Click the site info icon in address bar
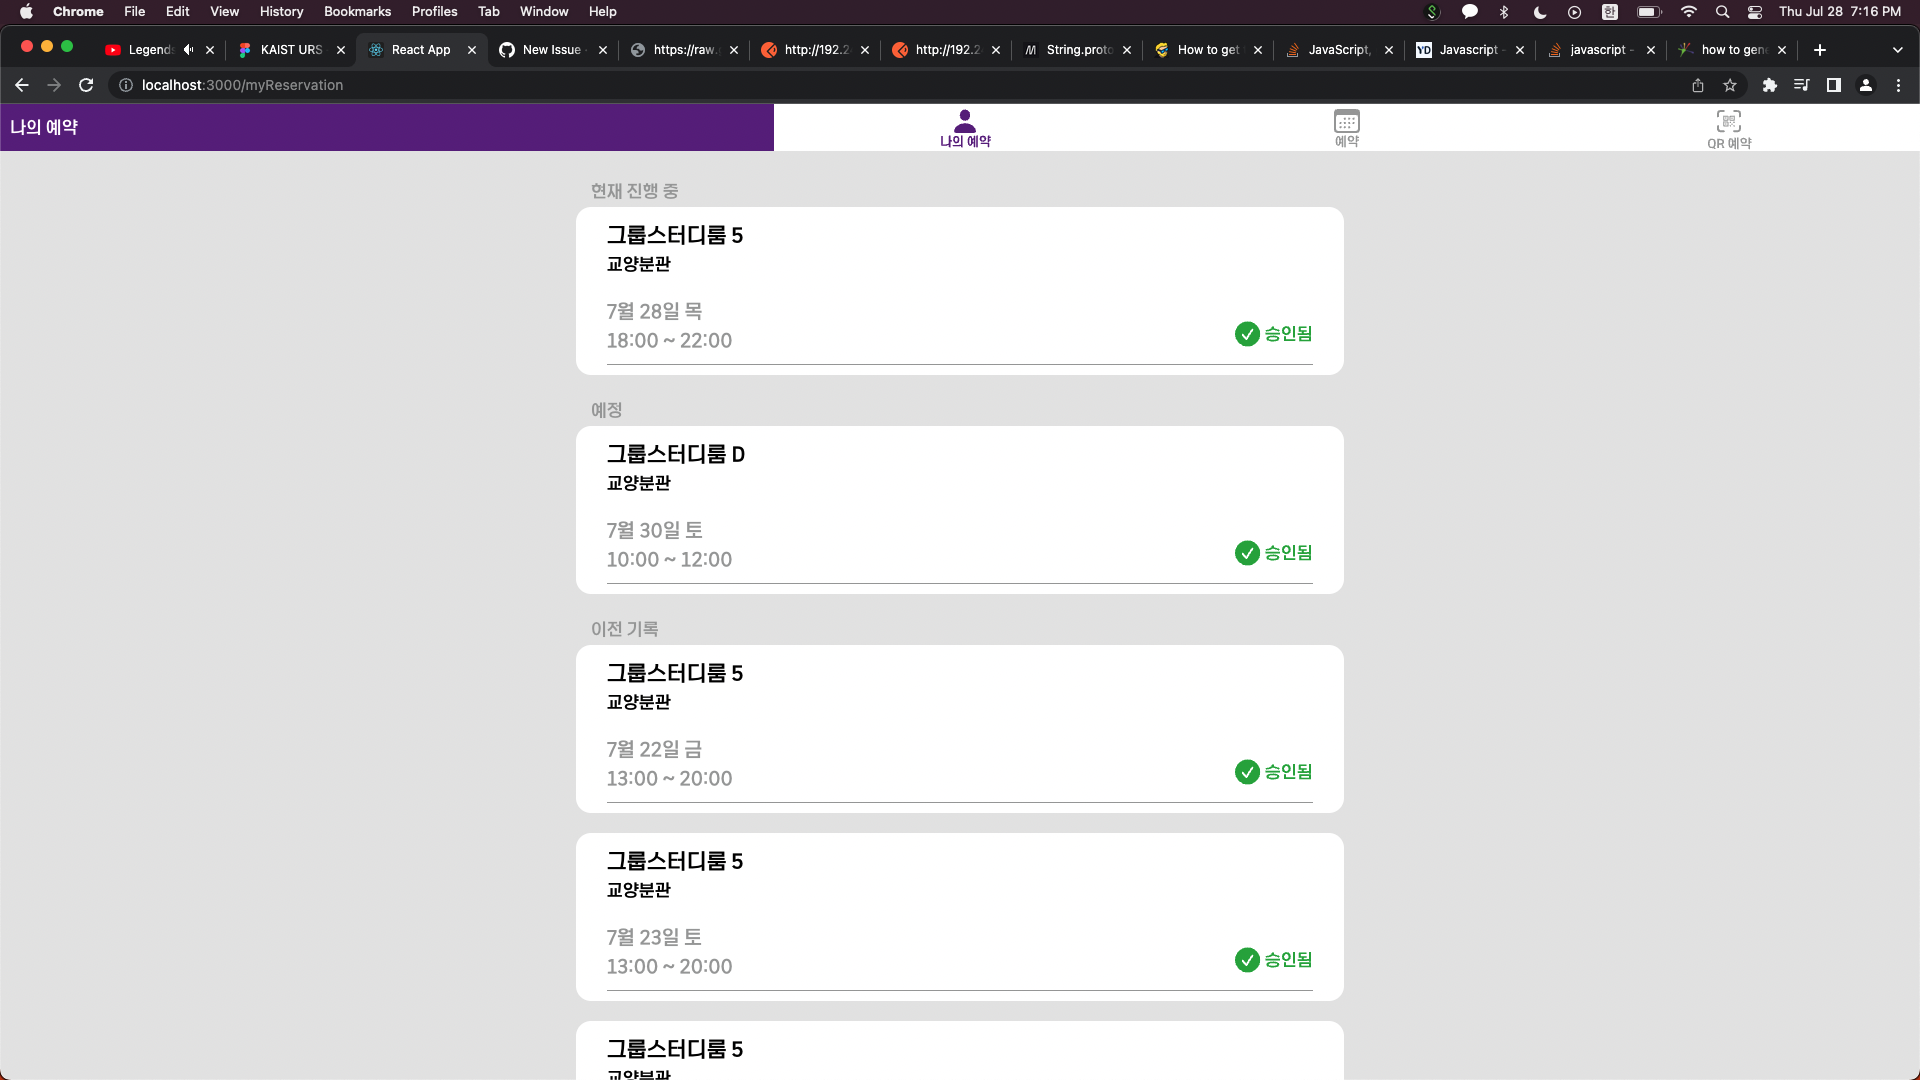The image size is (1920, 1080). [x=125, y=85]
